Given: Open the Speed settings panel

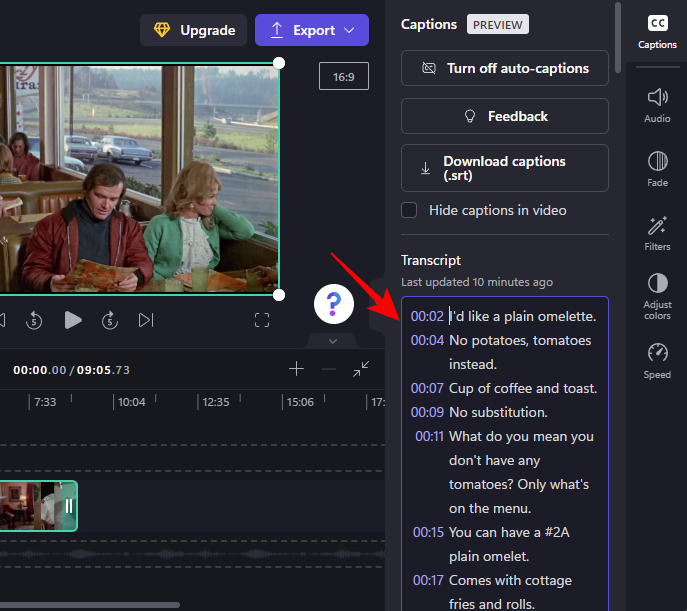Looking at the screenshot, I should click(657, 360).
